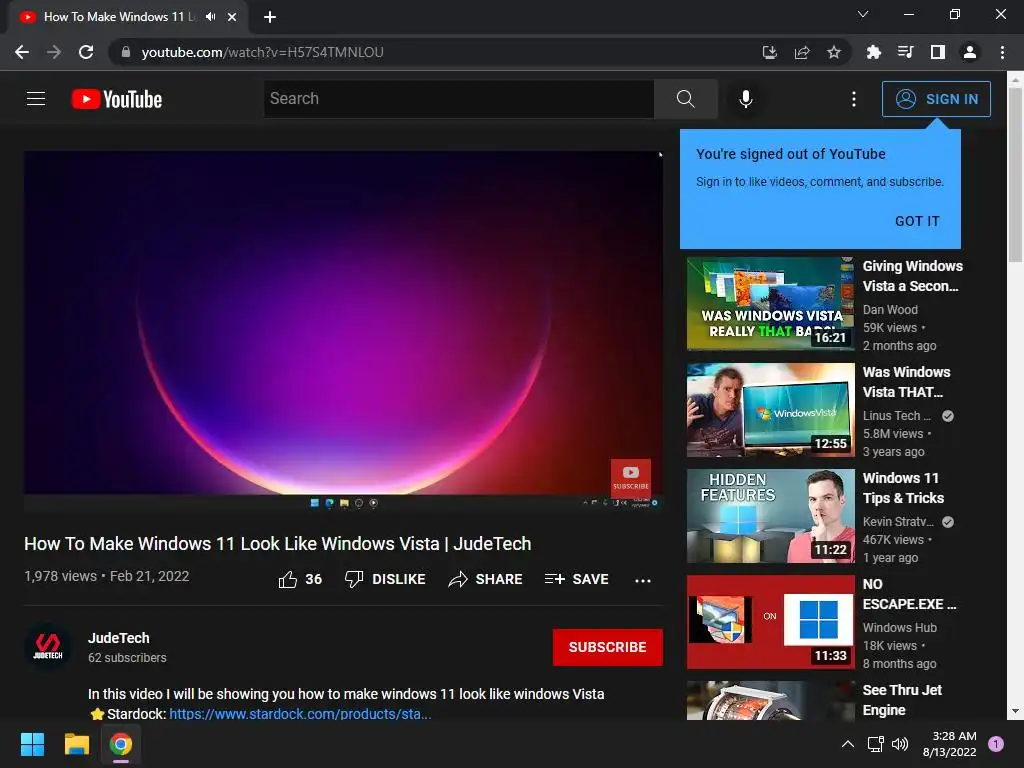Image resolution: width=1024 pixels, height=768 pixels.
Task: Open the YouTube hamburger guide menu
Action: click(36, 99)
